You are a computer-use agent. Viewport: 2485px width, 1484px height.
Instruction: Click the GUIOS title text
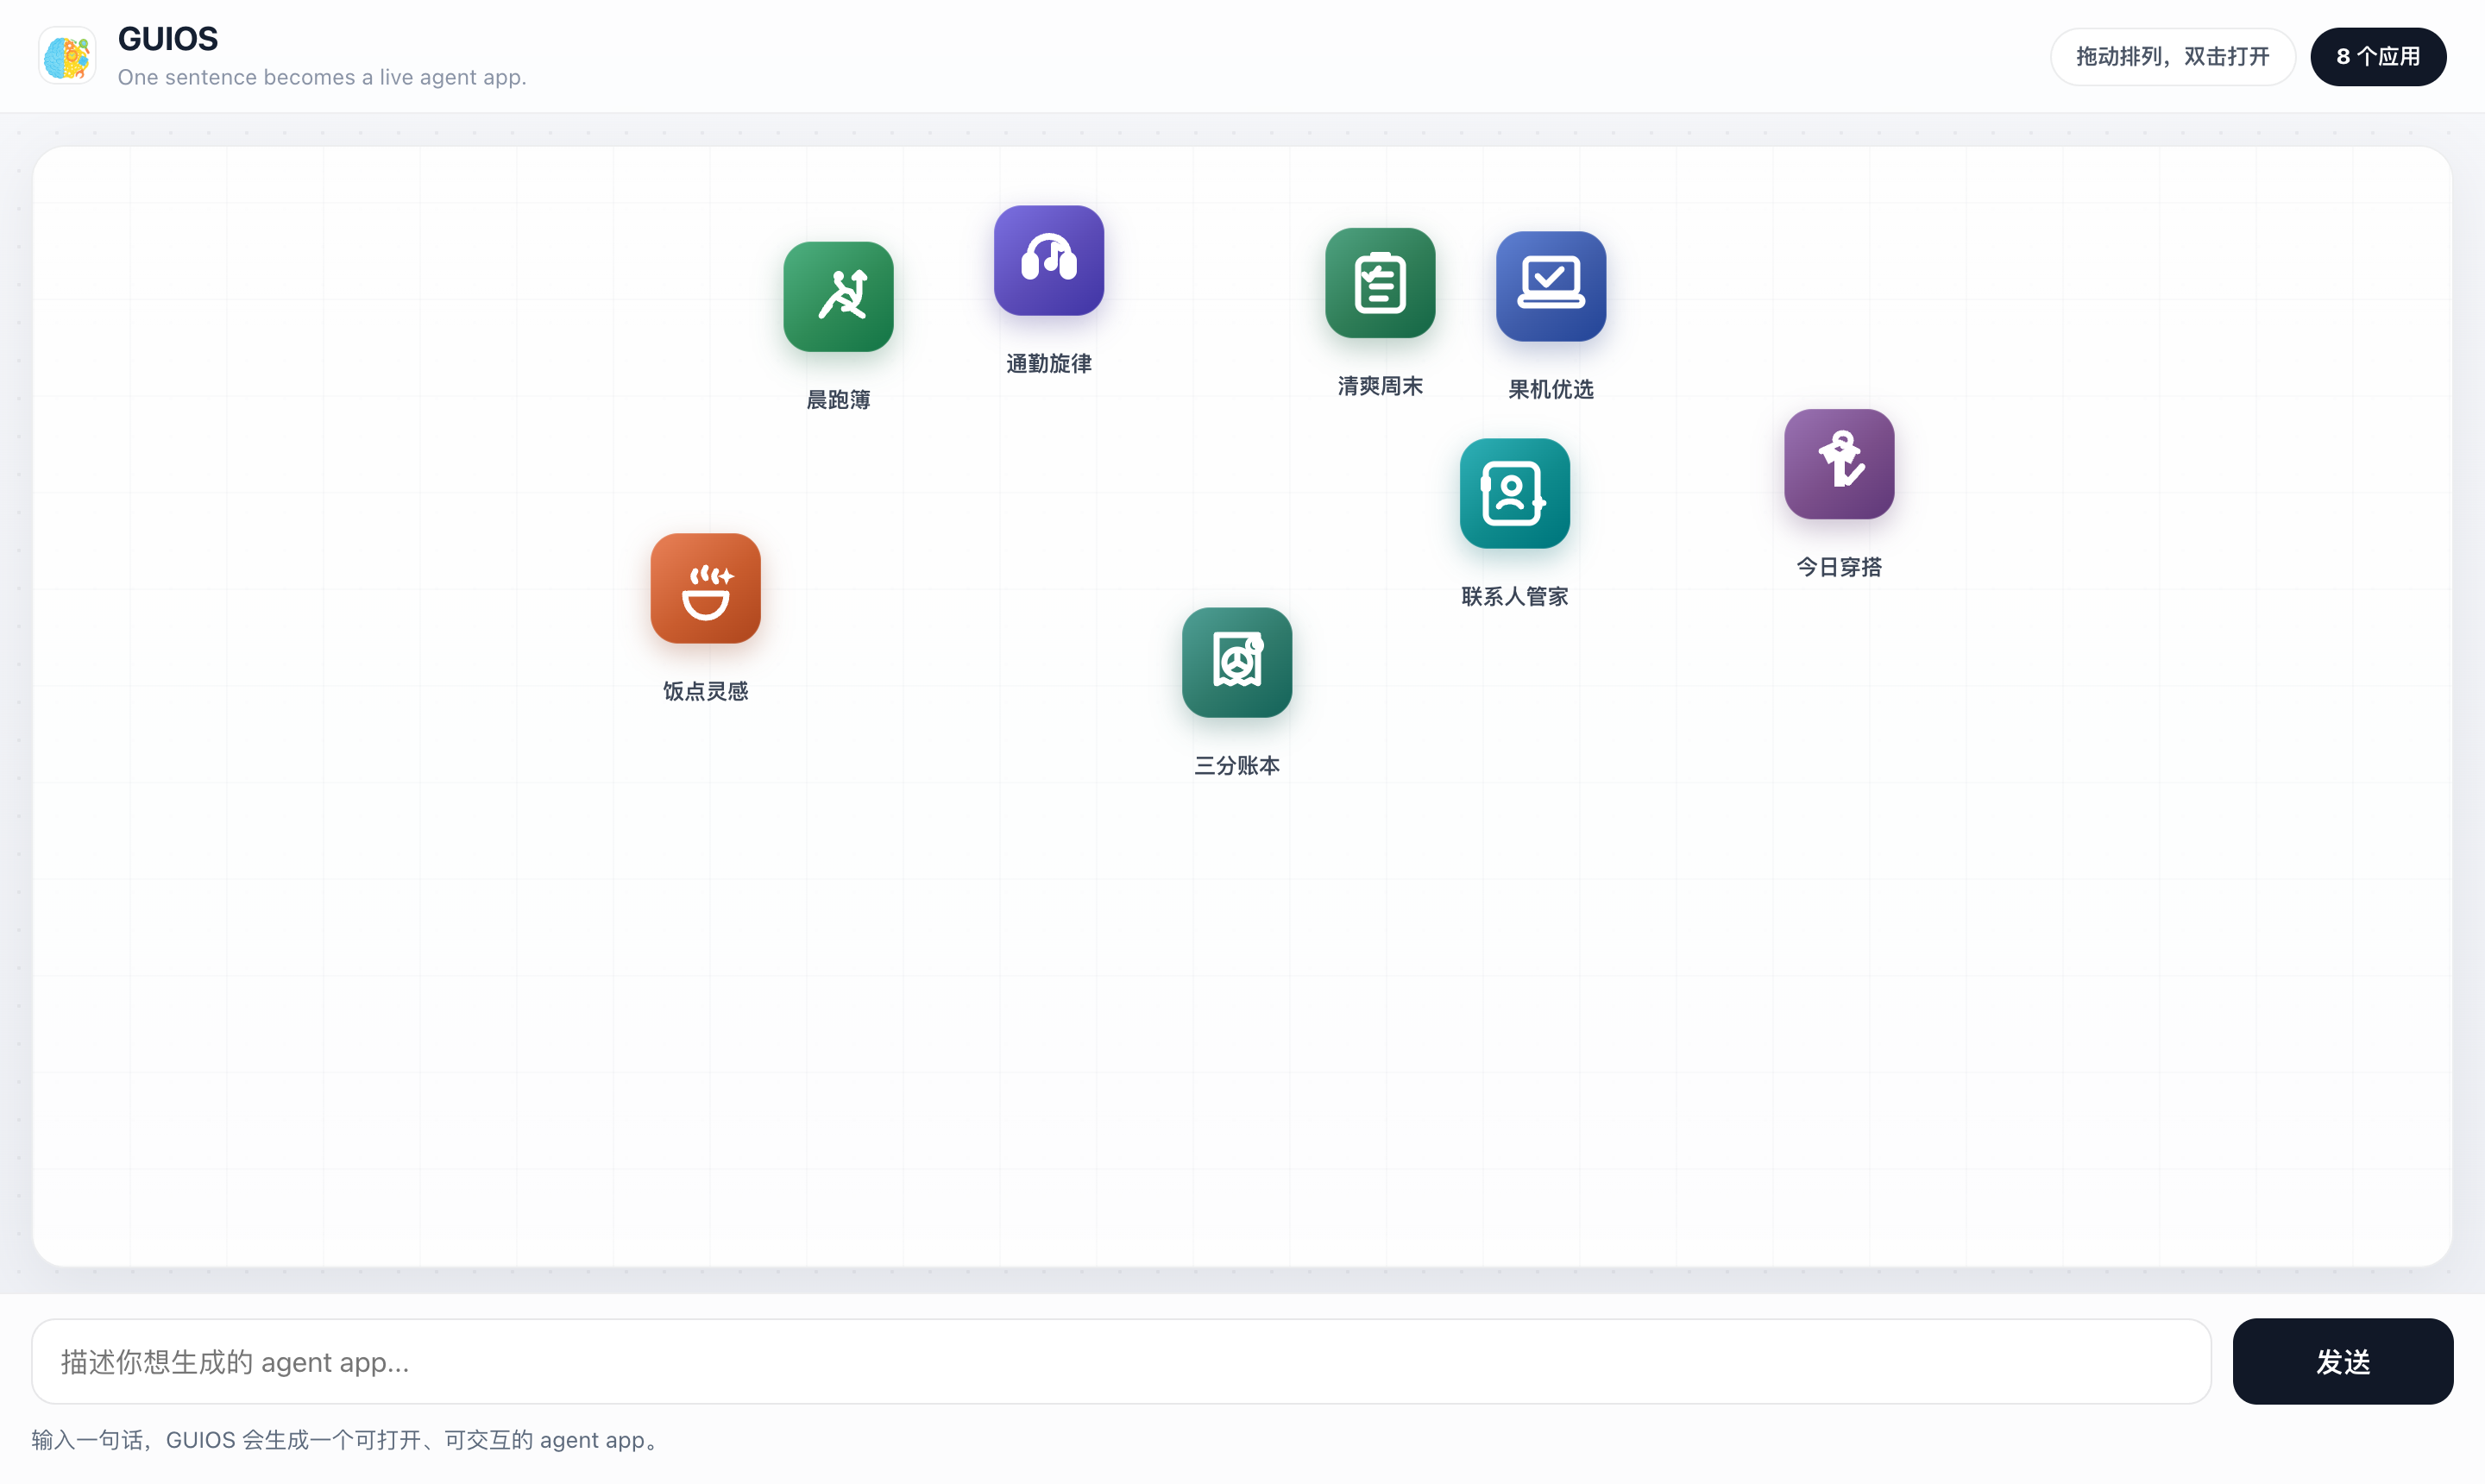point(168,39)
